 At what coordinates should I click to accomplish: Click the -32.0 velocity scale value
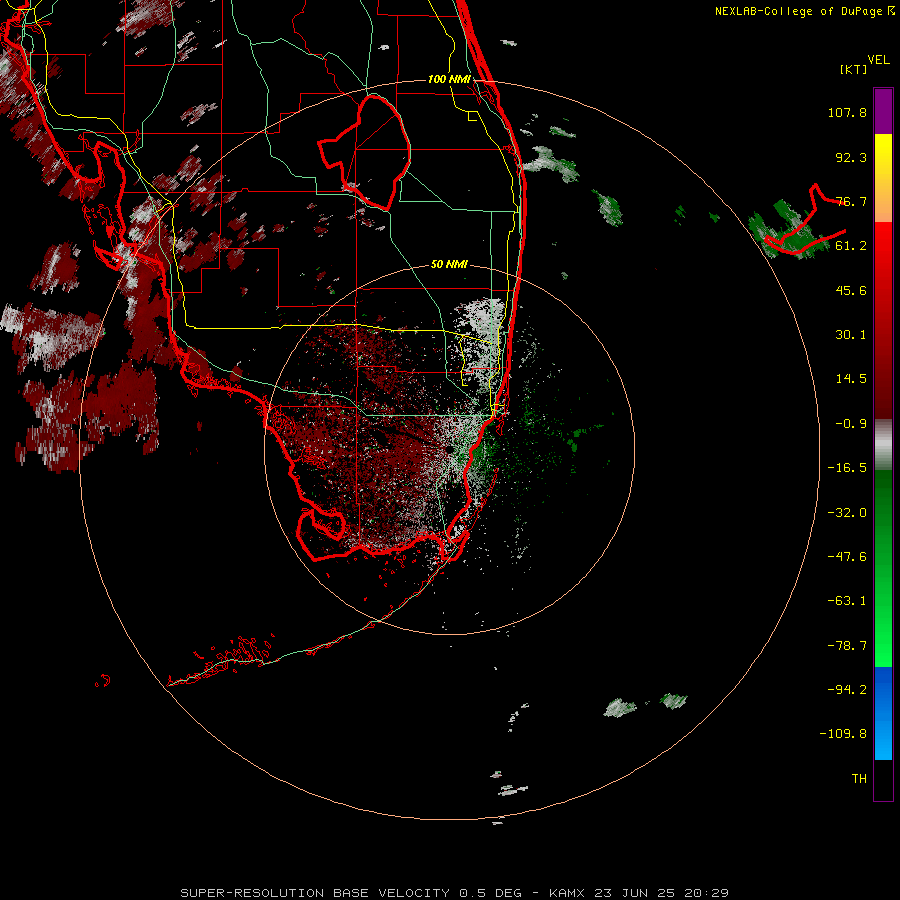847,513
